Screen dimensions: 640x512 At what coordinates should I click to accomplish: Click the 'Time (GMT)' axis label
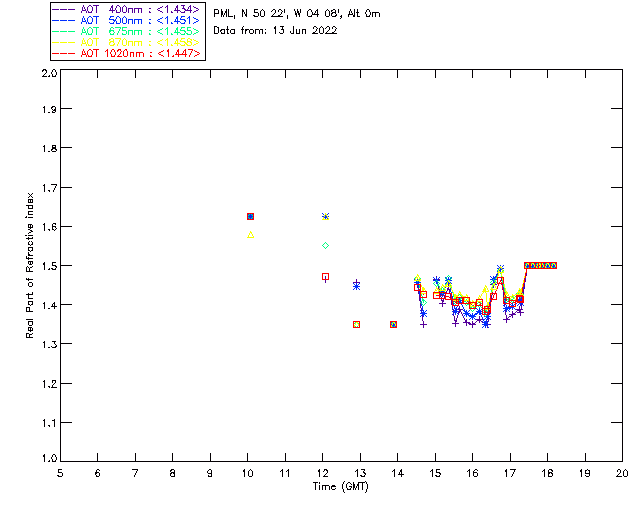tap(341, 487)
